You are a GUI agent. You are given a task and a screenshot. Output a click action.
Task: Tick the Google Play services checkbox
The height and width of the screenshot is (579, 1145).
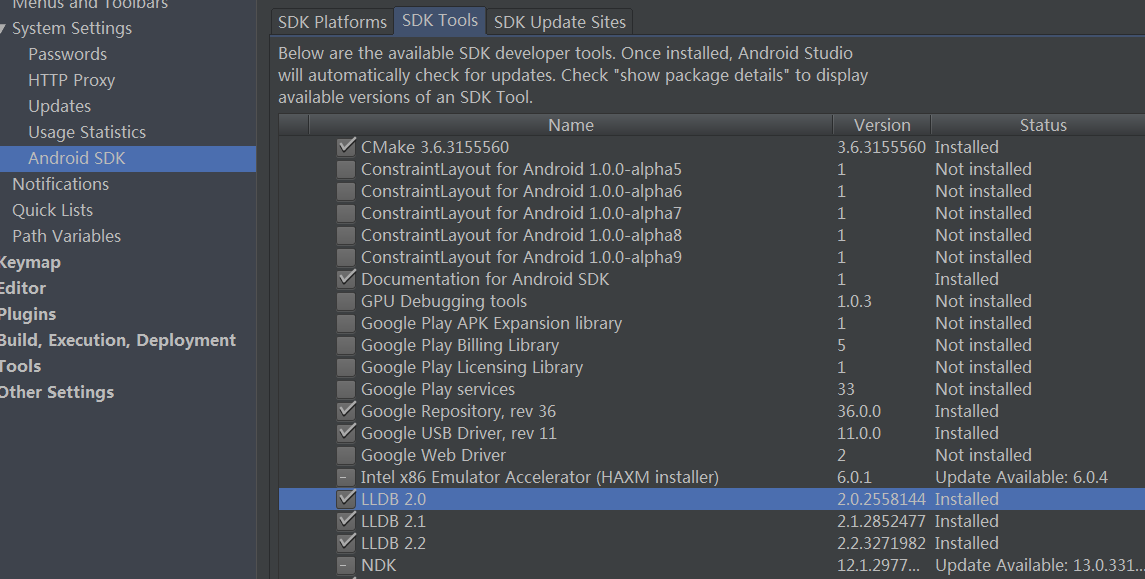346,389
